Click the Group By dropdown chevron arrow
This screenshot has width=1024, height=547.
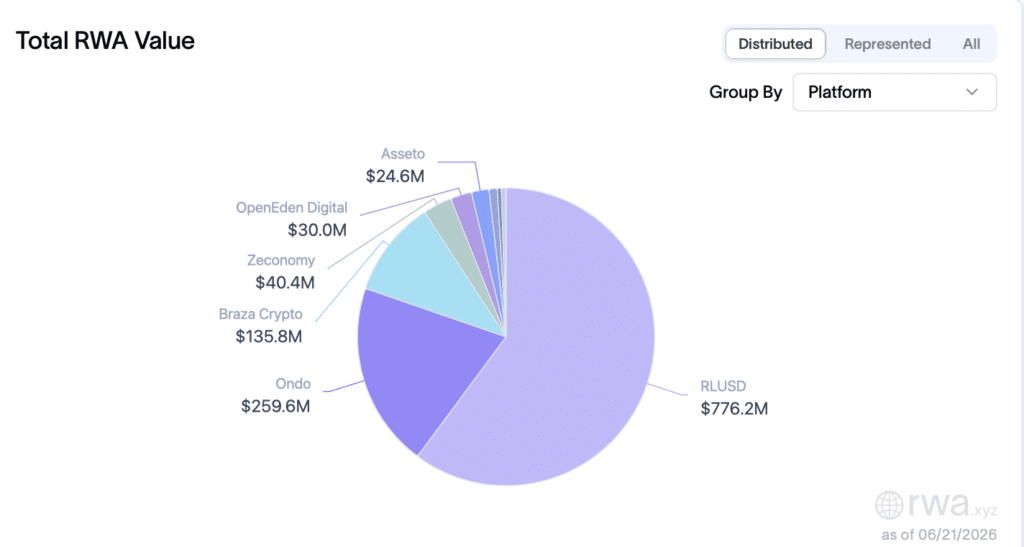tap(972, 92)
